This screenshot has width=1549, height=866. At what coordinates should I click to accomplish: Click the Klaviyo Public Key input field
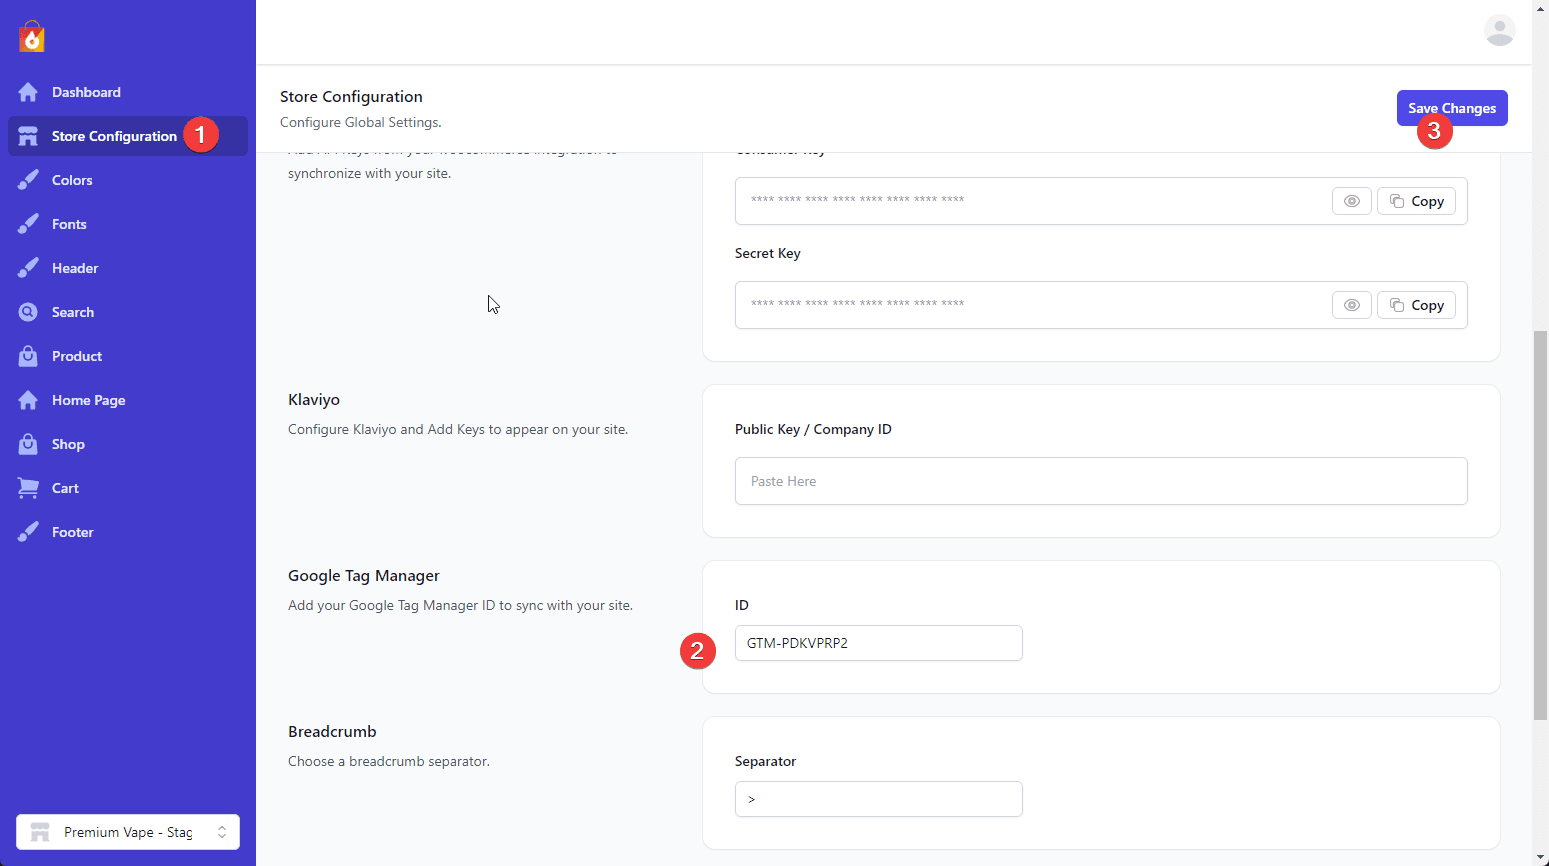1101,481
